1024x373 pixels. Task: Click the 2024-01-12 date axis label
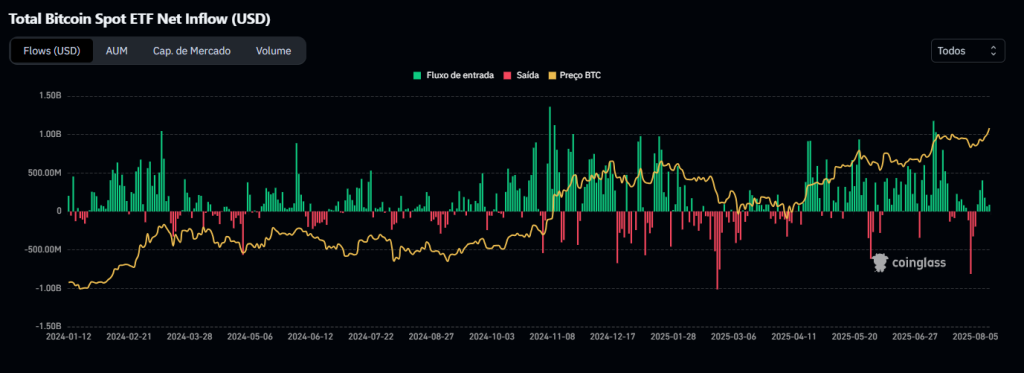[68, 337]
